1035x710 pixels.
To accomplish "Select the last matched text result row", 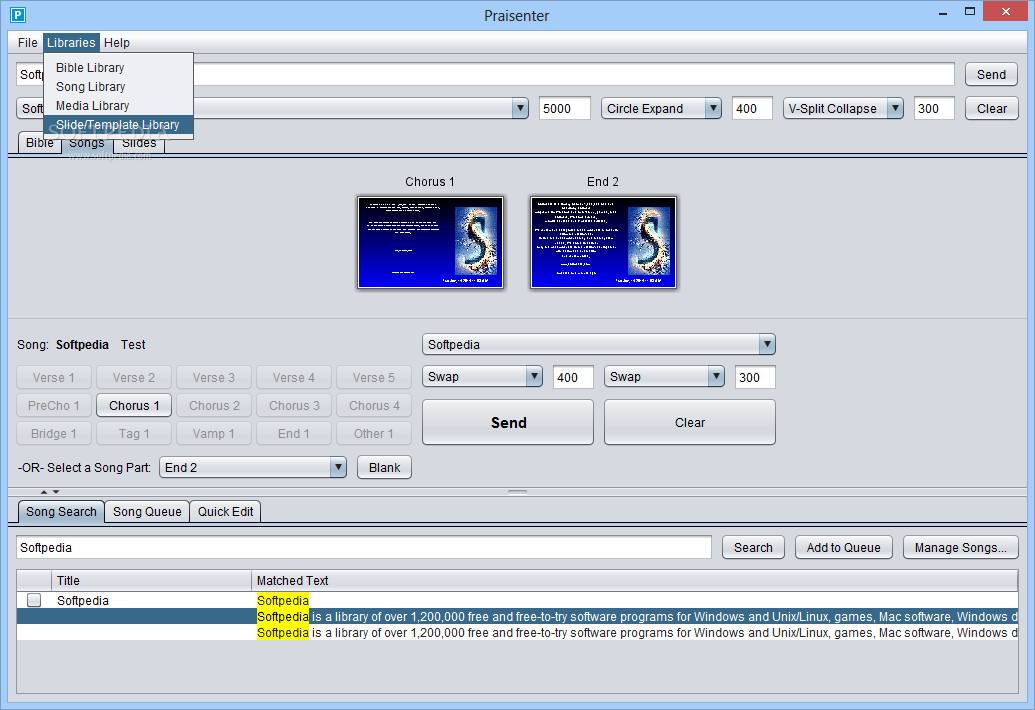I will tap(517, 633).
